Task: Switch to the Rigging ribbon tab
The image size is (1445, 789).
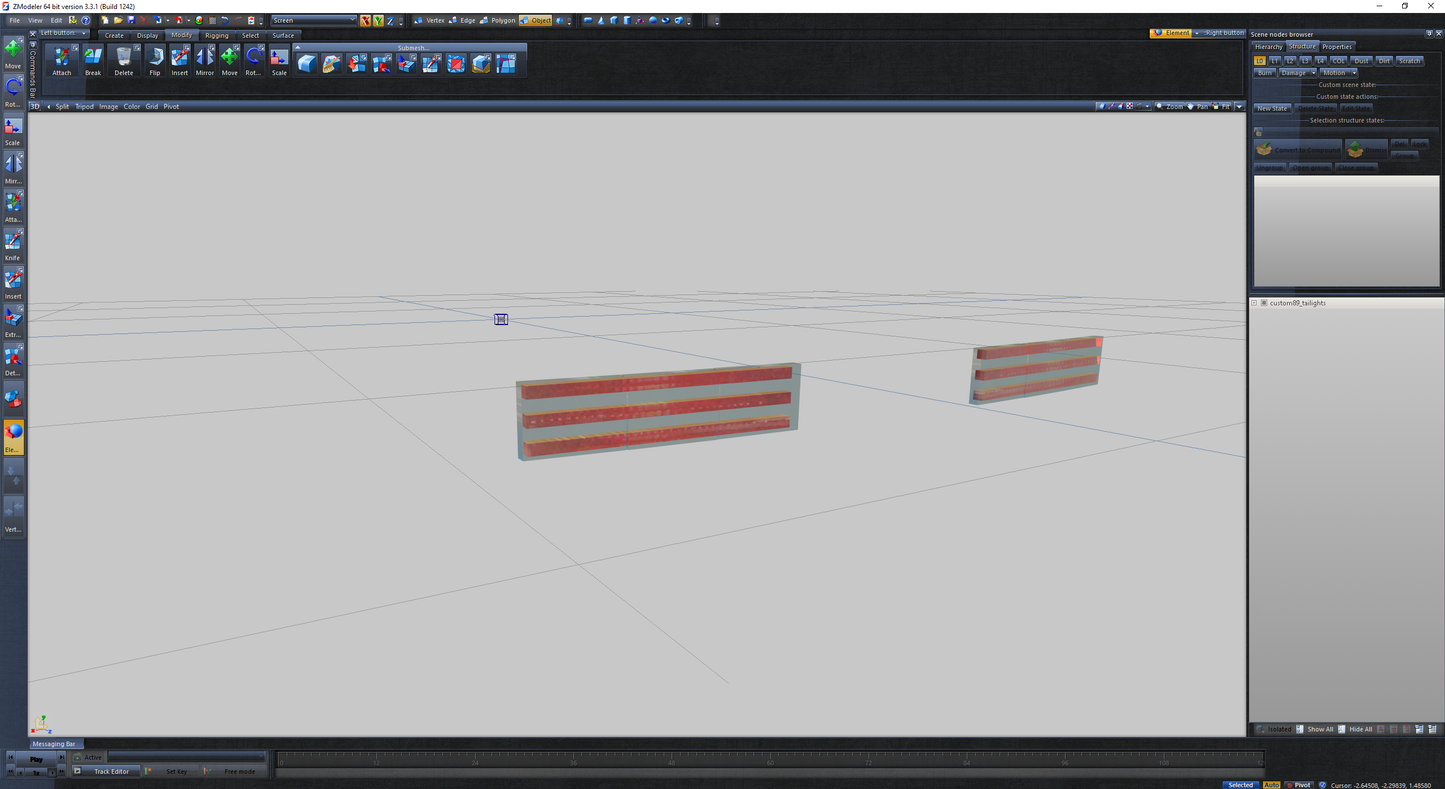Action: pyautogui.click(x=216, y=35)
